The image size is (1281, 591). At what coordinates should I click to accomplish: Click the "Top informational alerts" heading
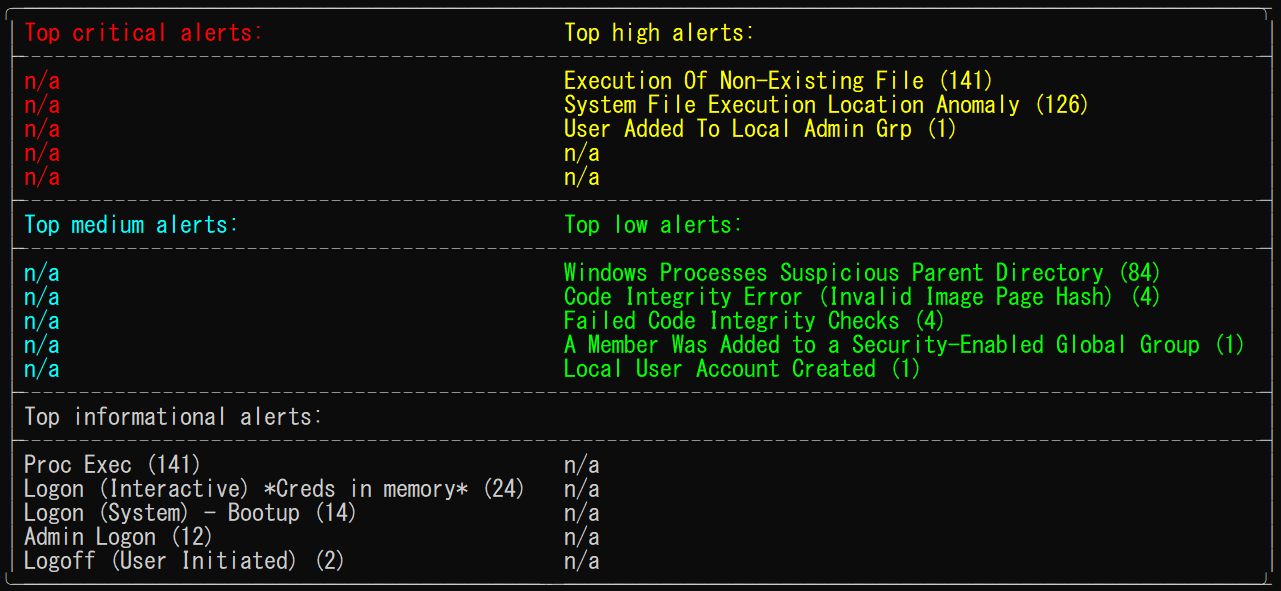pyautogui.click(x=173, y=417)
